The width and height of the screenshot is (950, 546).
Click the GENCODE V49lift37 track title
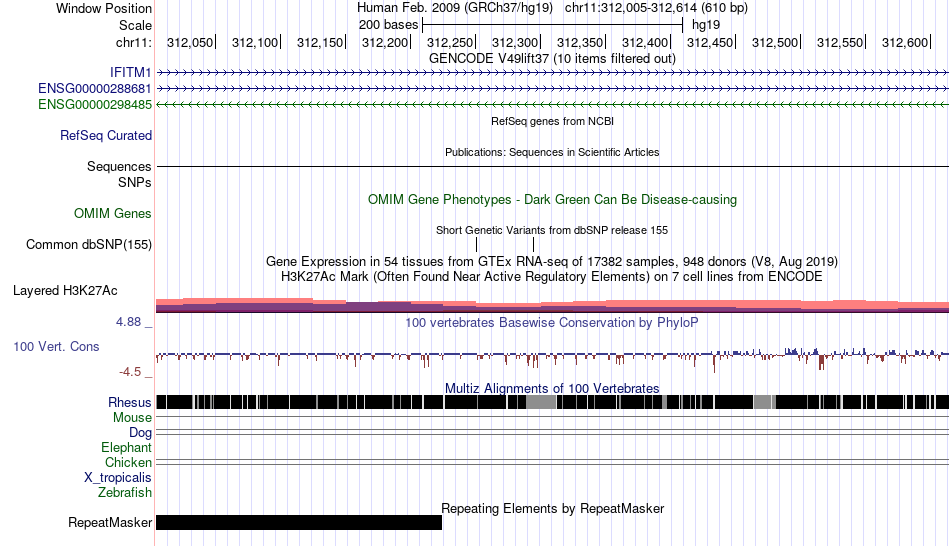click(x=552, y=58)
